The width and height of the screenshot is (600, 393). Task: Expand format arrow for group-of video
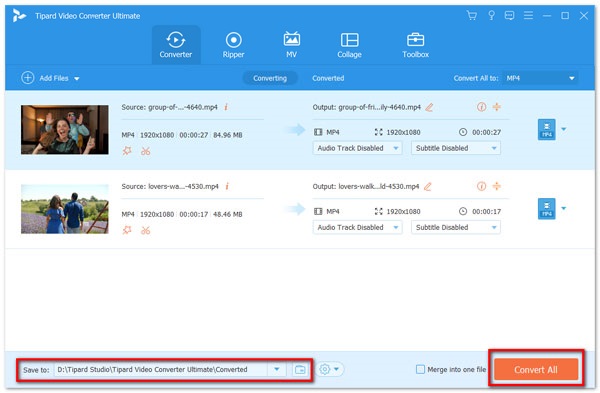564,129
